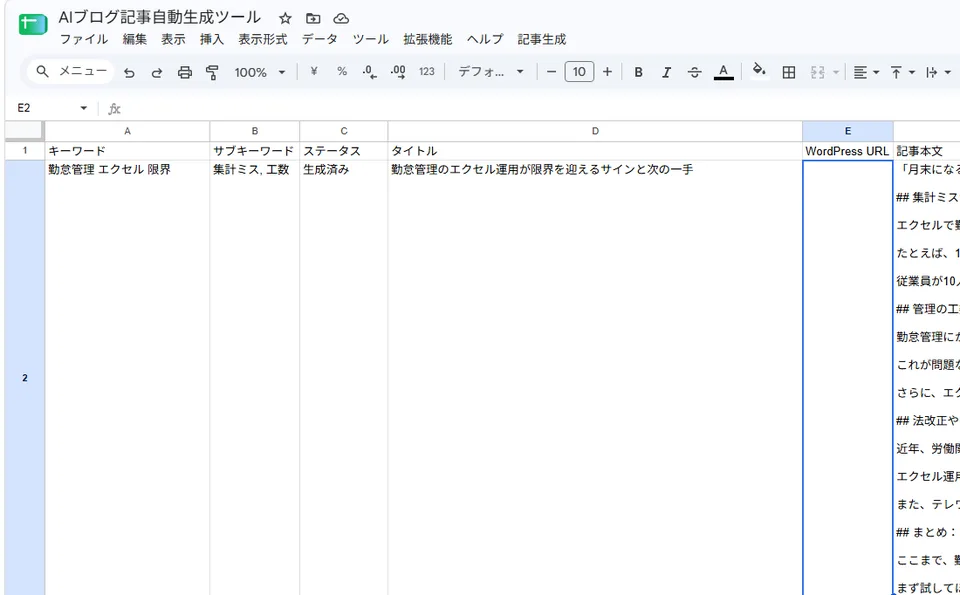Open the fill color picker
The width and height of the screenshot is (960, 595).
coord(759,71)
